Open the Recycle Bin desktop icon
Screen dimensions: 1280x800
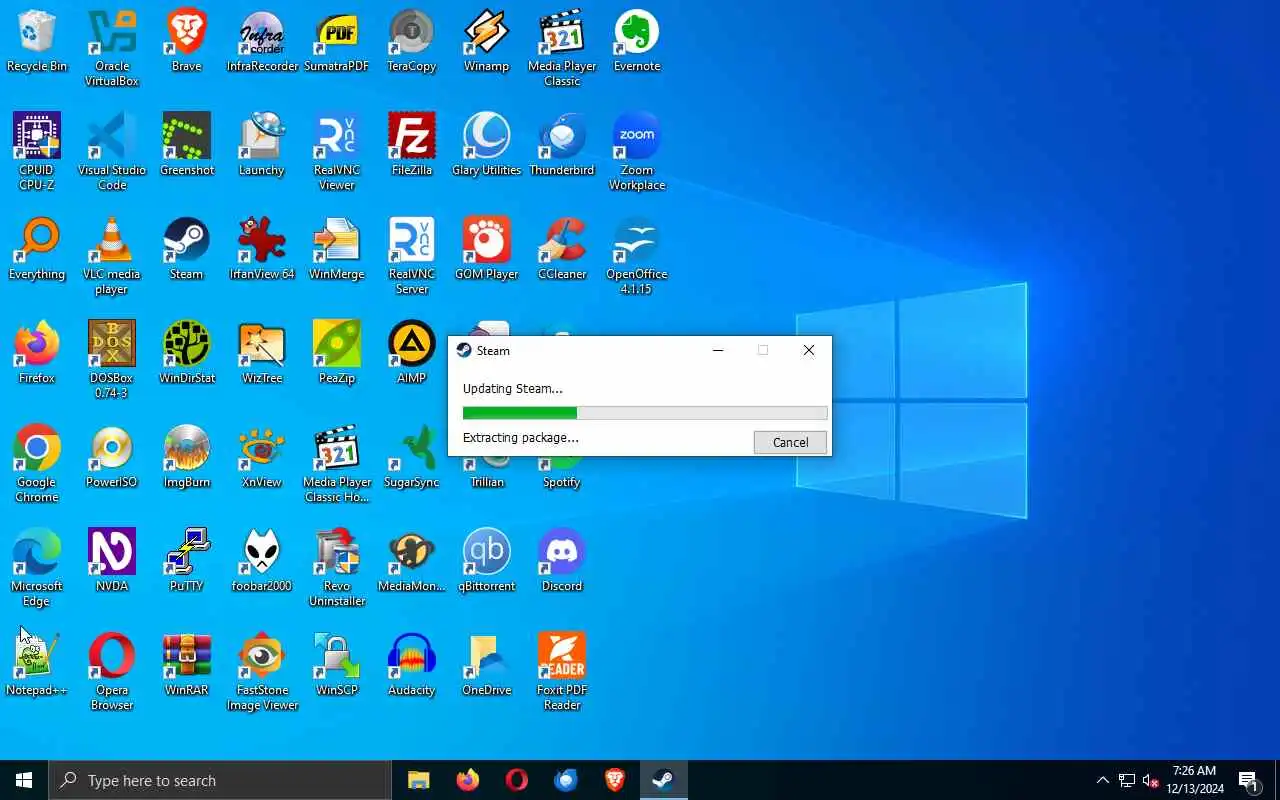pos(37,41)
